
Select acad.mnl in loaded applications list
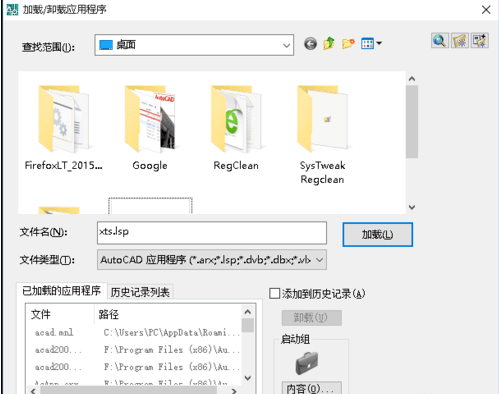click(54, 332)
